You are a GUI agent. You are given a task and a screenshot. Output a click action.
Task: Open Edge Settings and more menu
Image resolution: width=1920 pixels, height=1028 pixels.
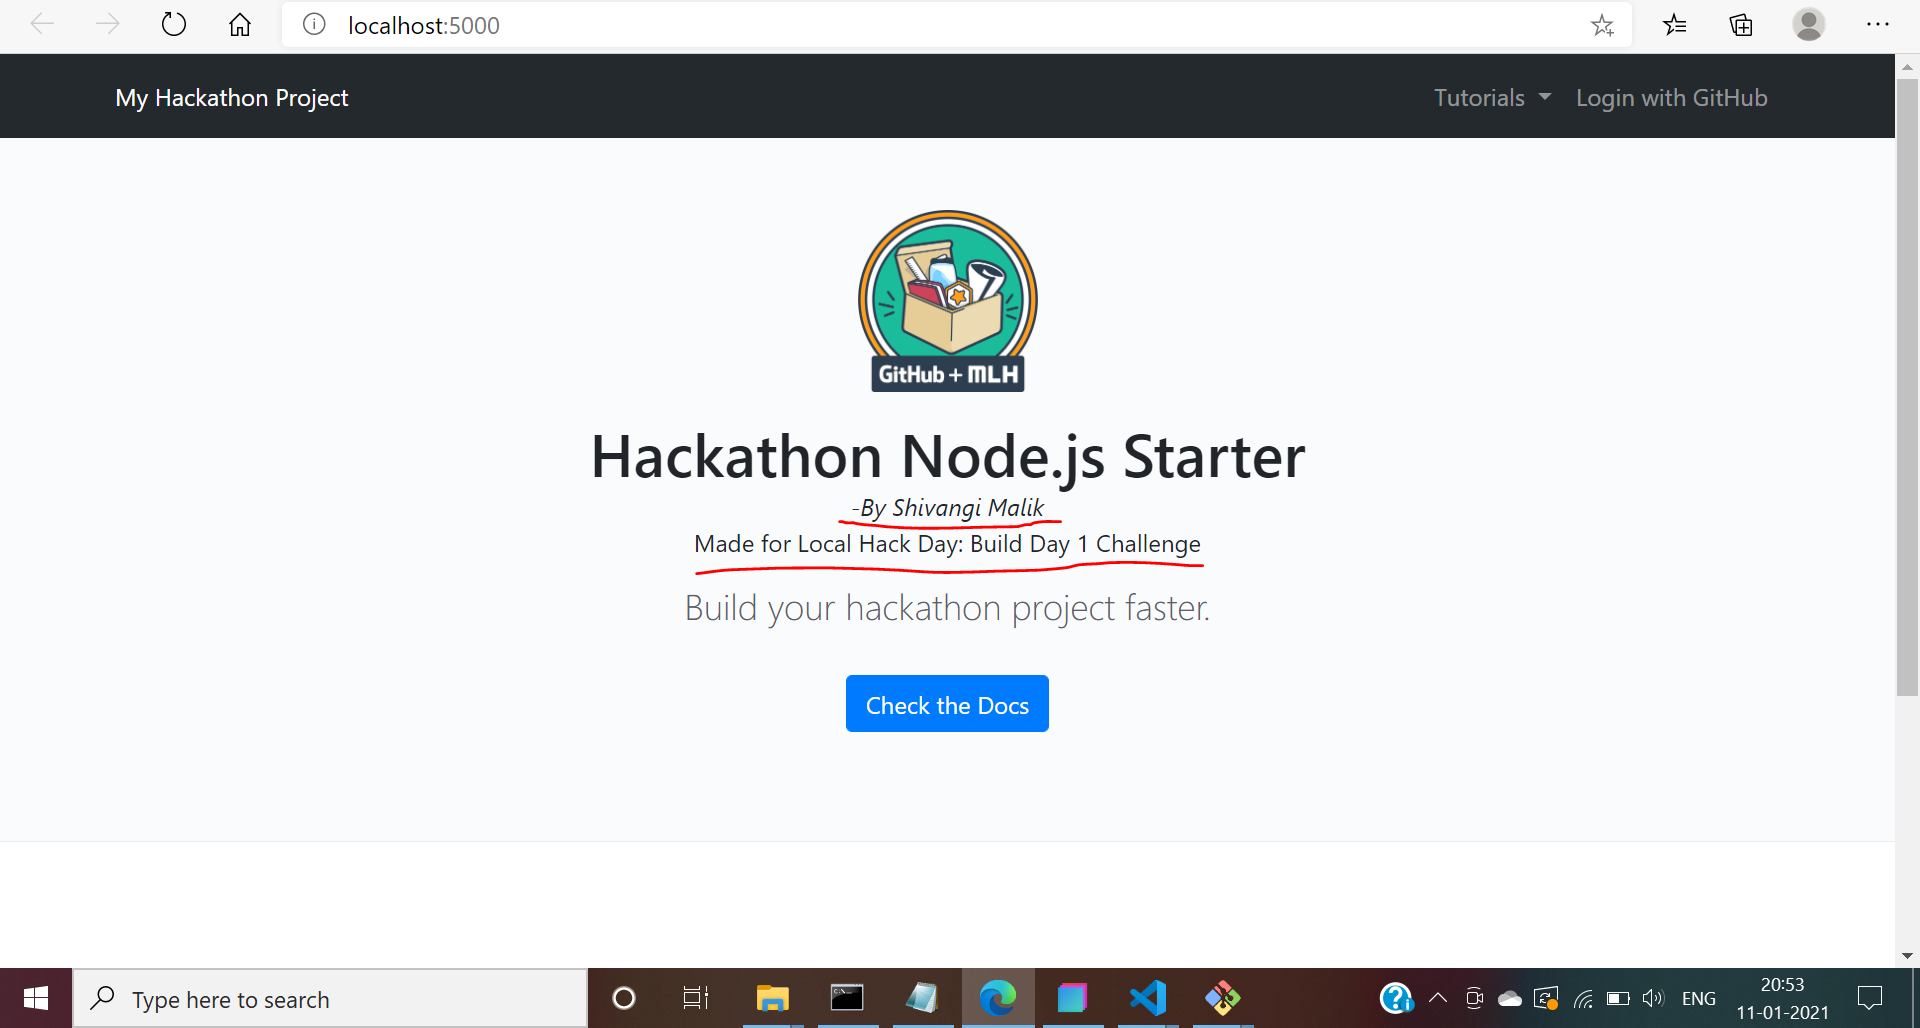[1877, 25]
